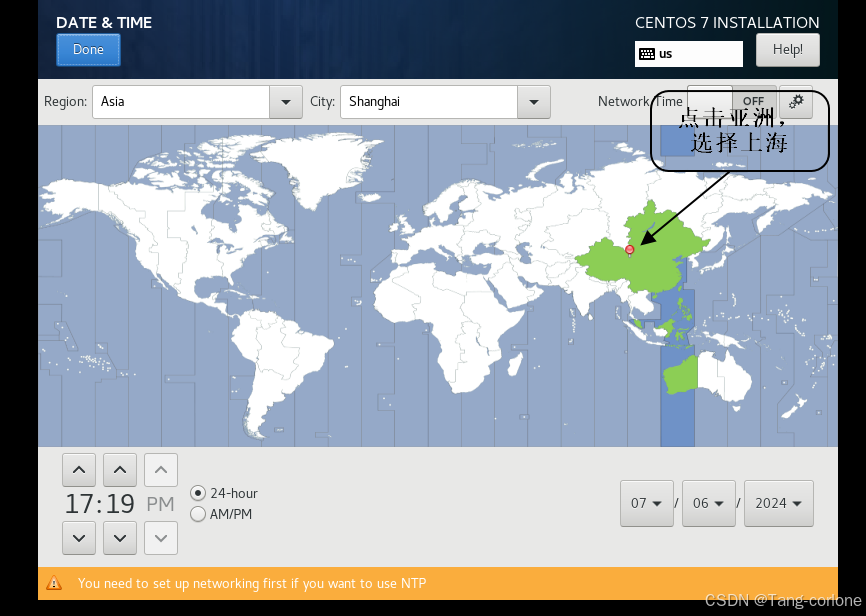Toggle the Network Time switch
866x616 pixels.
732,102
